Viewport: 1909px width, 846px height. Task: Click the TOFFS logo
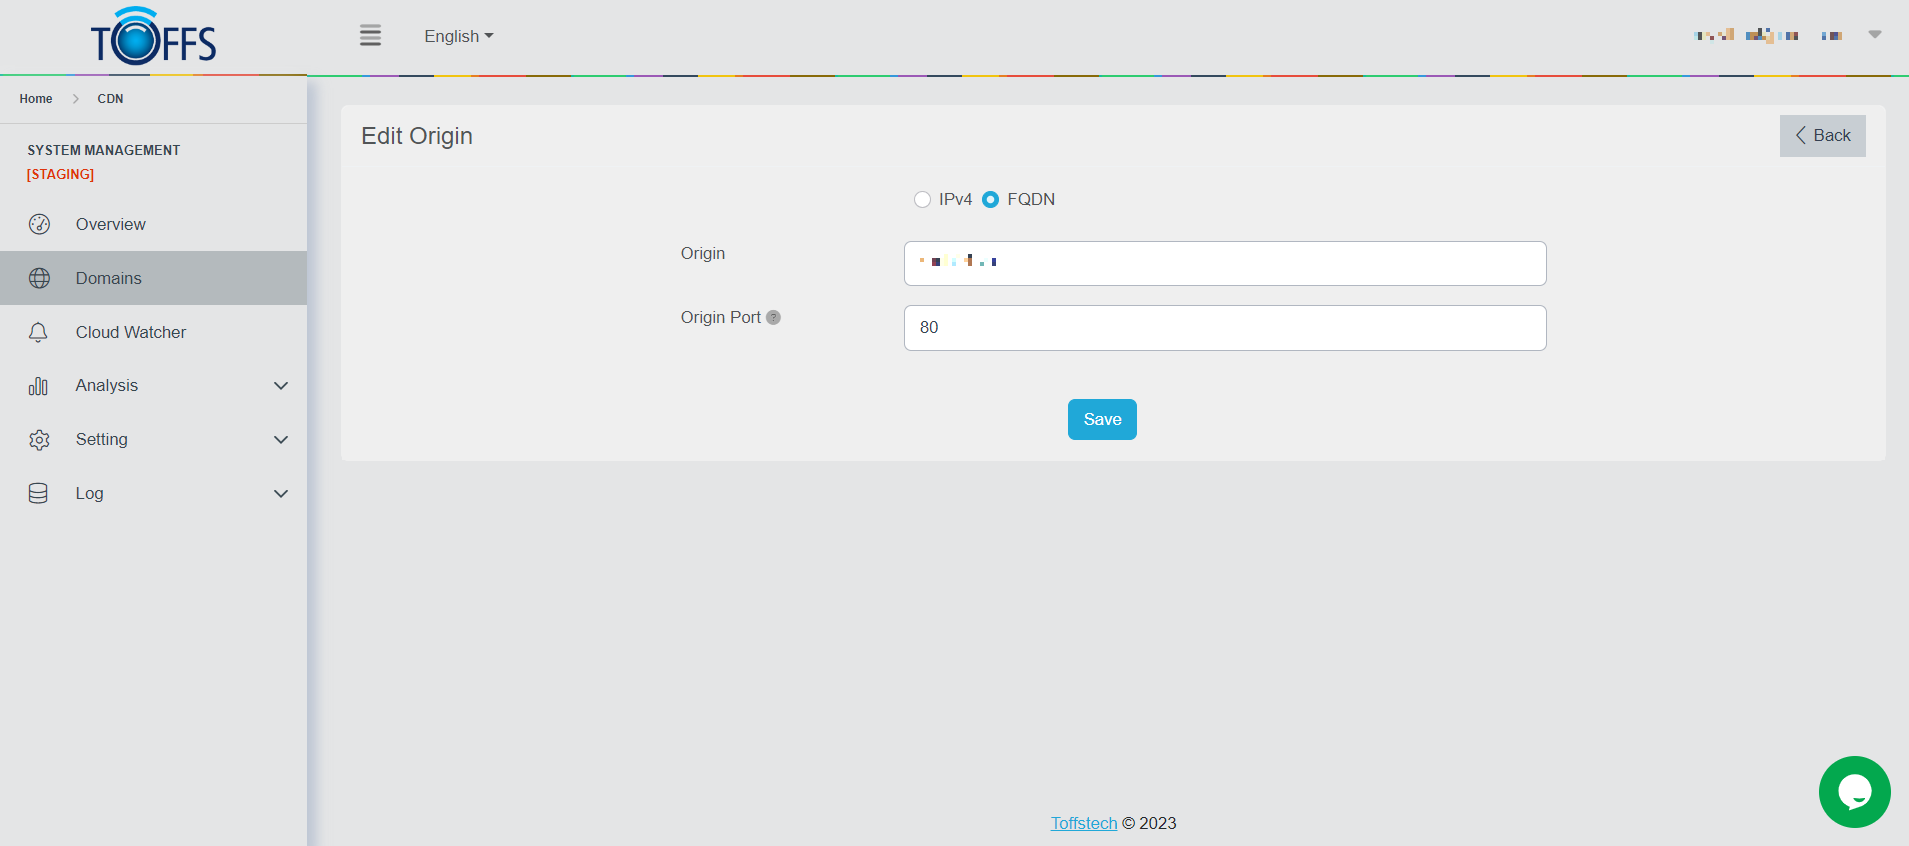pos(153,37)
